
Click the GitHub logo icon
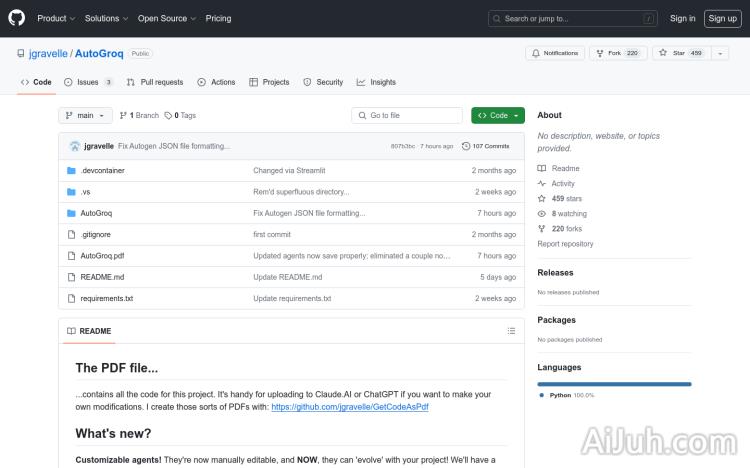point(19,18)
